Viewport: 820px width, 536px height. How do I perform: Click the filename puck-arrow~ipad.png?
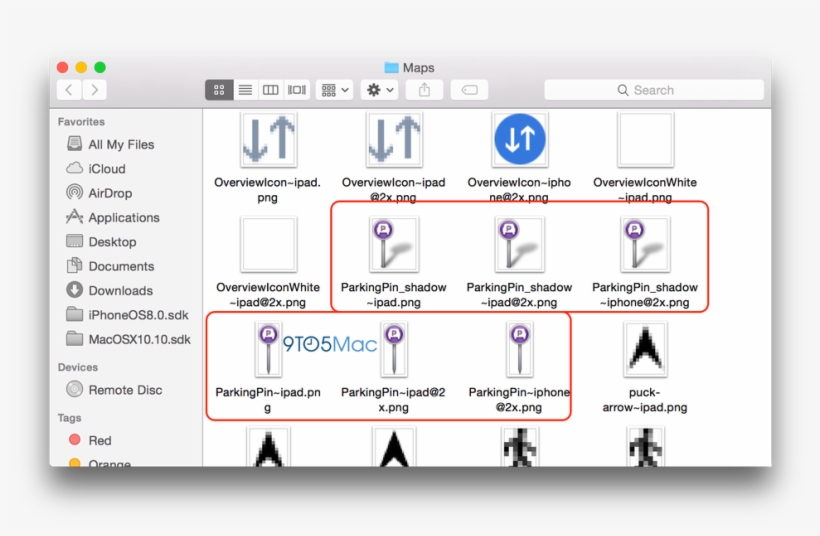pyautogui.click(x=645, y=400)
